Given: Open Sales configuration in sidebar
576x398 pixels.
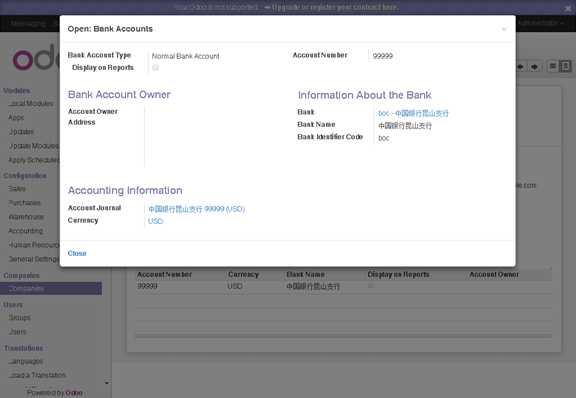Looking at the screenshot, I should click(17, 189).
